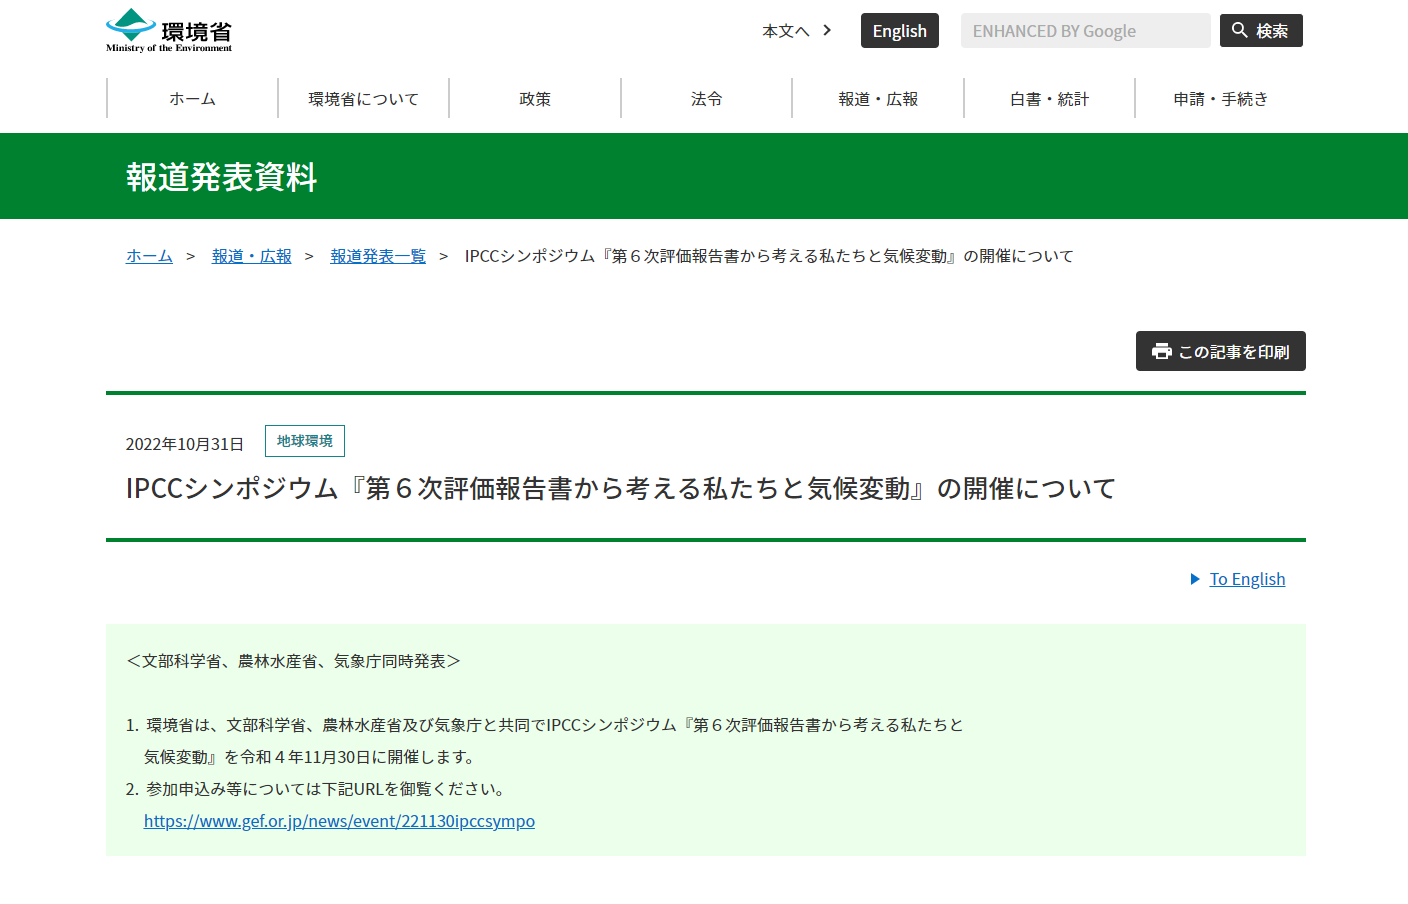Click the chevron next to 本文へ
The width and height of the screenshot is (1408, 904).
827,30
